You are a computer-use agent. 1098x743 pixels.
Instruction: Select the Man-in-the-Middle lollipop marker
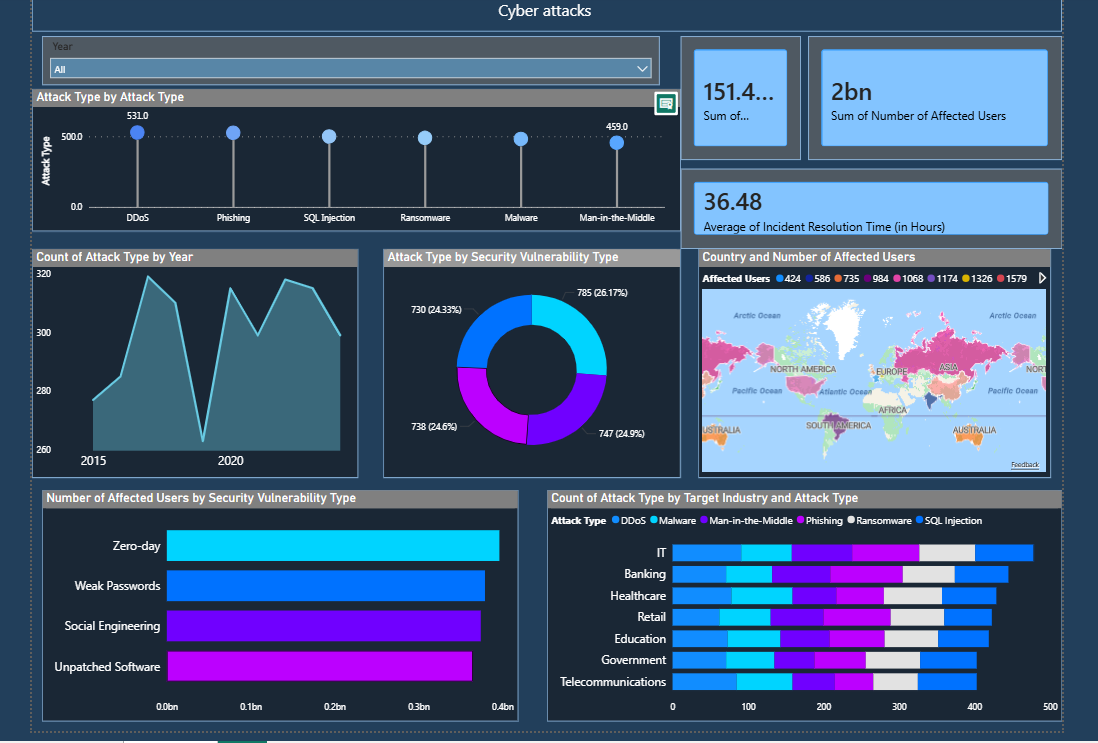[617, 143]
